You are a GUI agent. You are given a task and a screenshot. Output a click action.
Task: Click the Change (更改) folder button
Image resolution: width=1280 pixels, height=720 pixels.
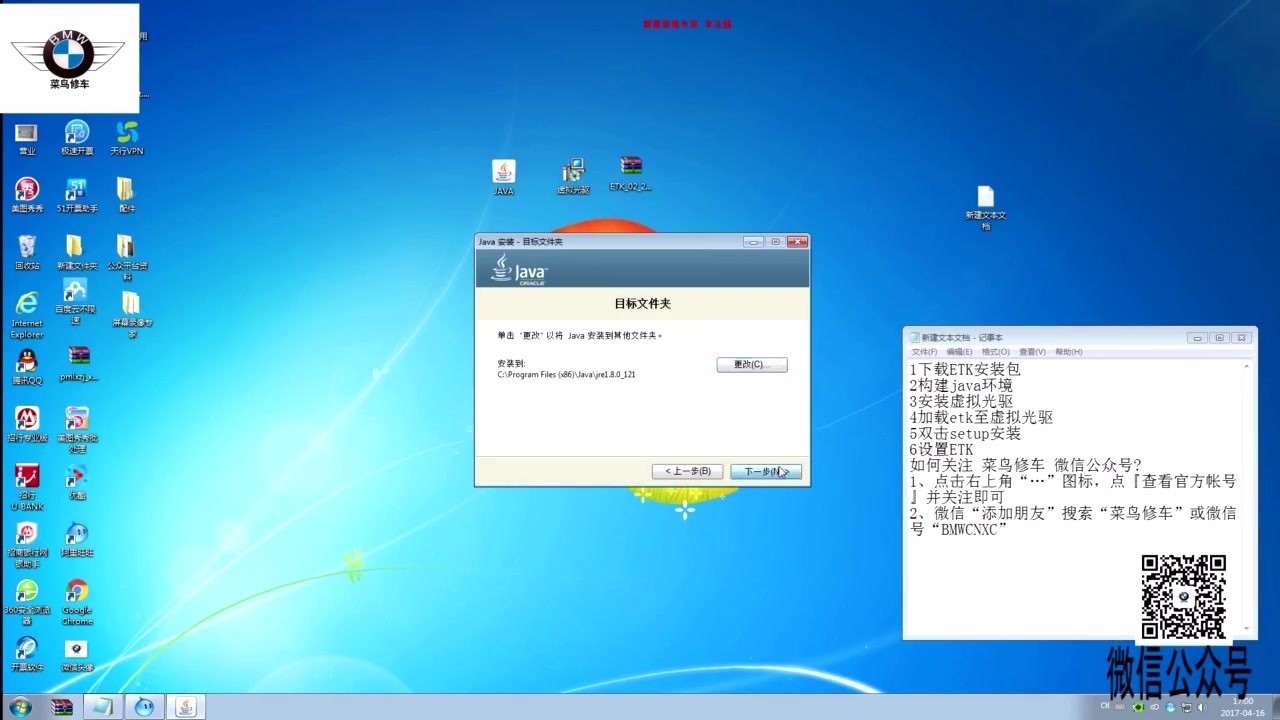[x=752, y=365]
